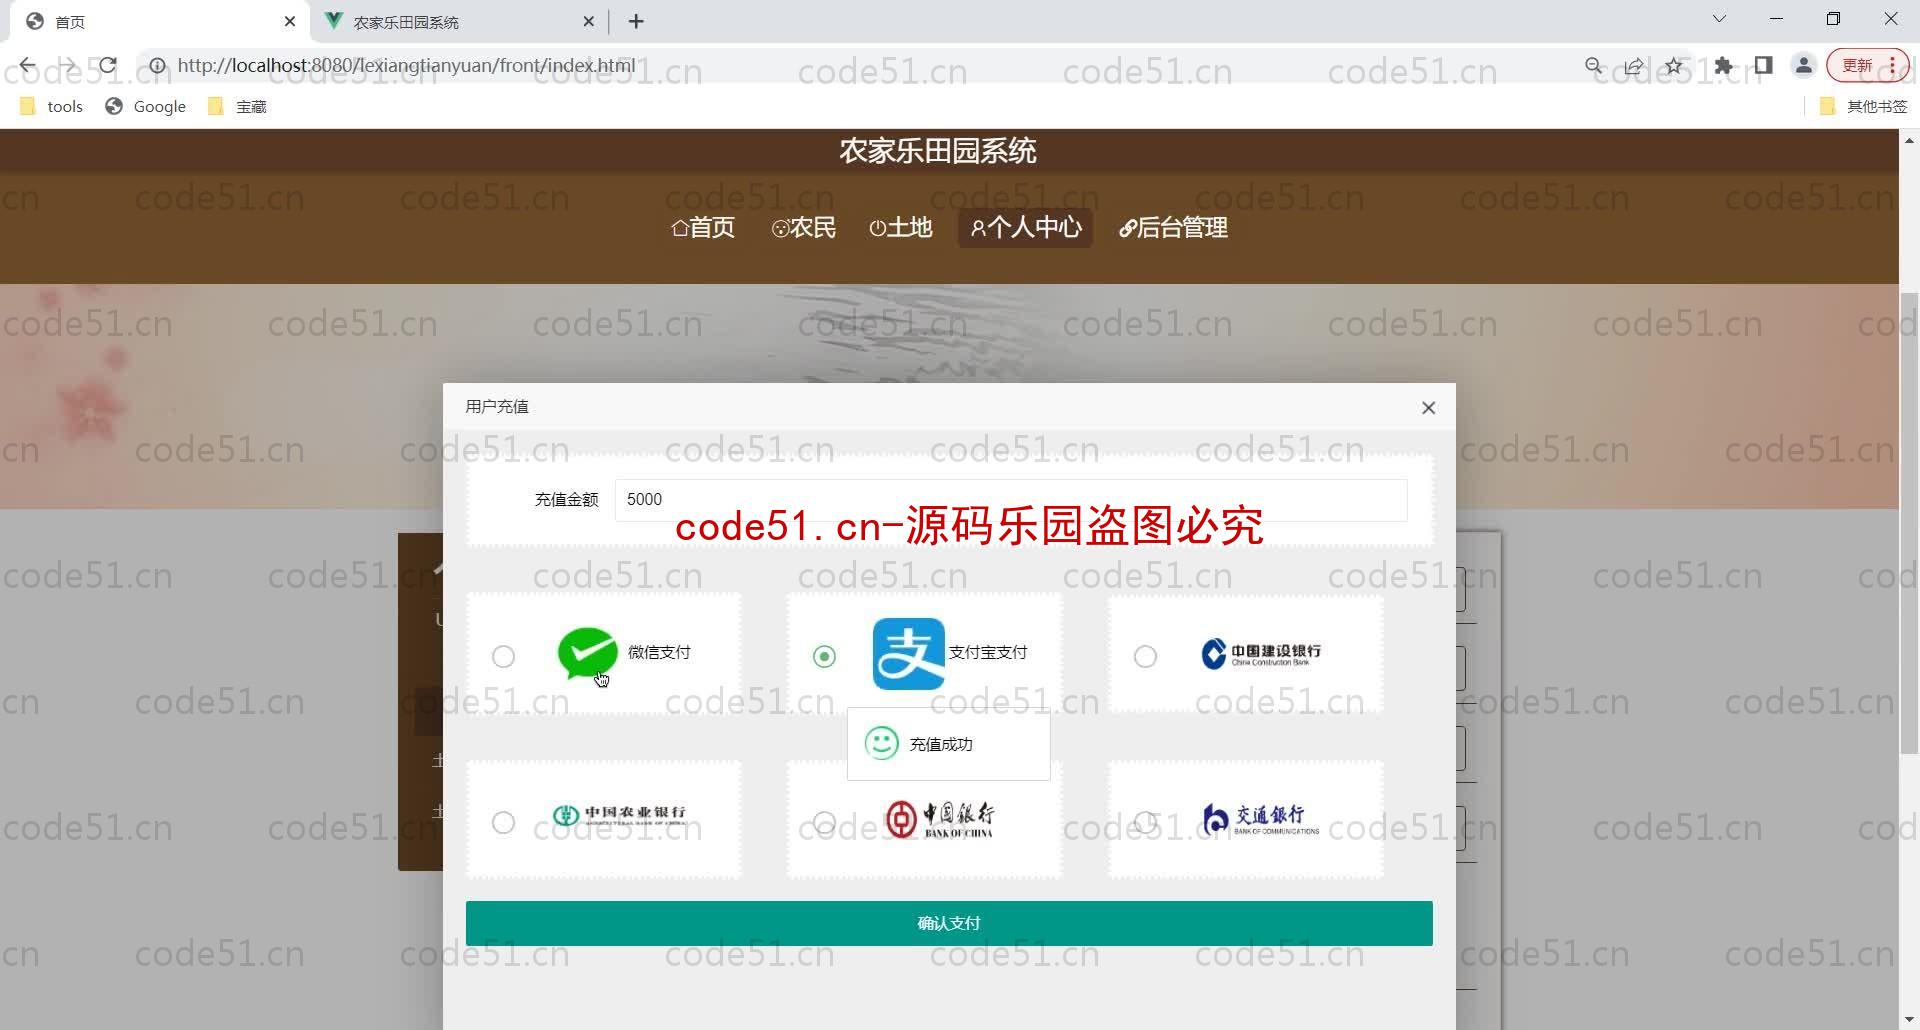Open a new browser tab

click(636, 21)
